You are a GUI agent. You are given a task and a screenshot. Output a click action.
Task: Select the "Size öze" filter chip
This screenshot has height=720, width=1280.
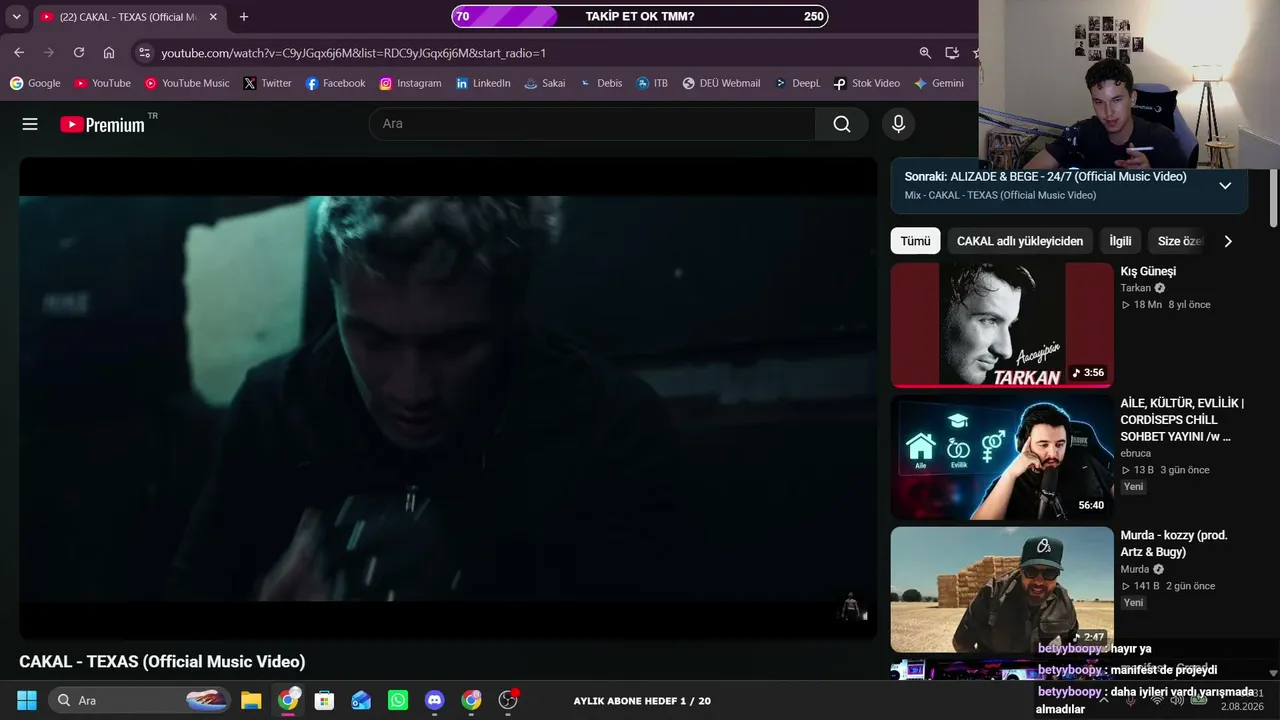pyautogui.click(x=1179, y=241)
